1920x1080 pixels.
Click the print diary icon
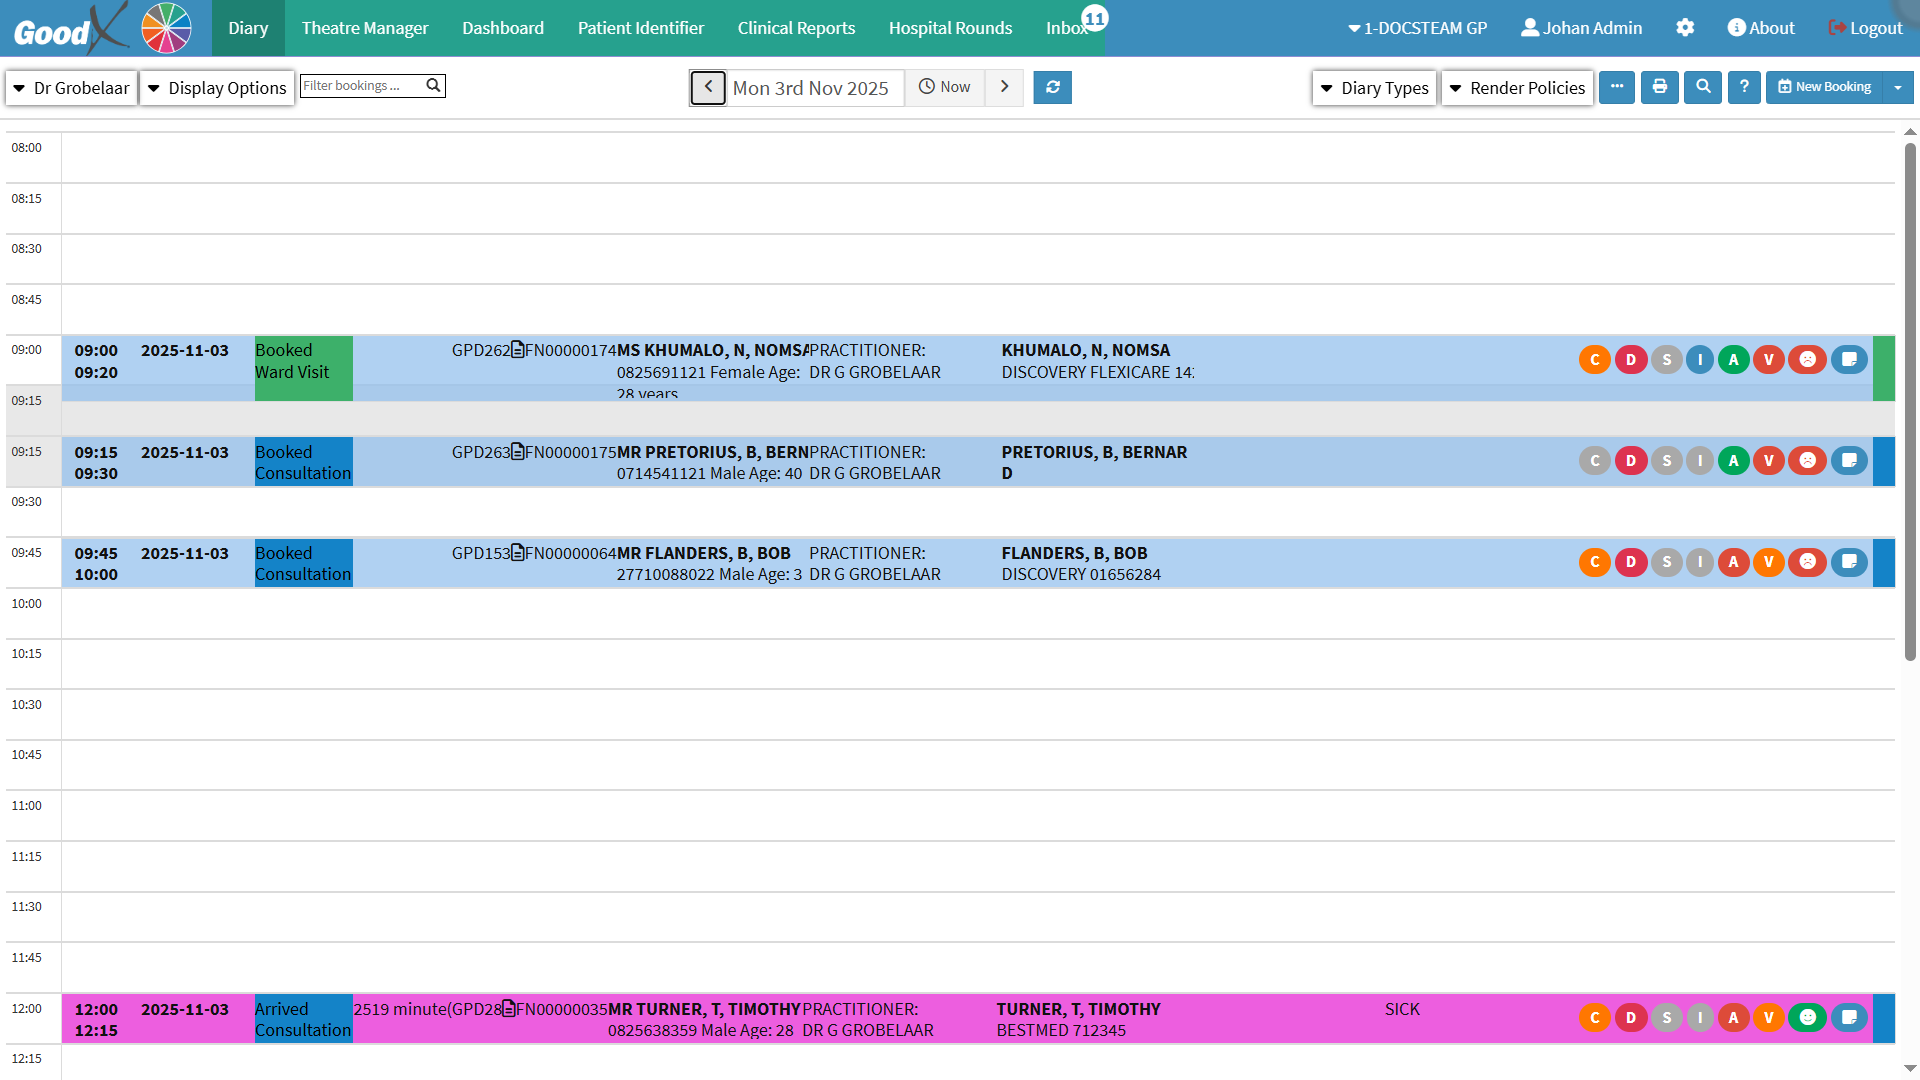pos(1660,87)
